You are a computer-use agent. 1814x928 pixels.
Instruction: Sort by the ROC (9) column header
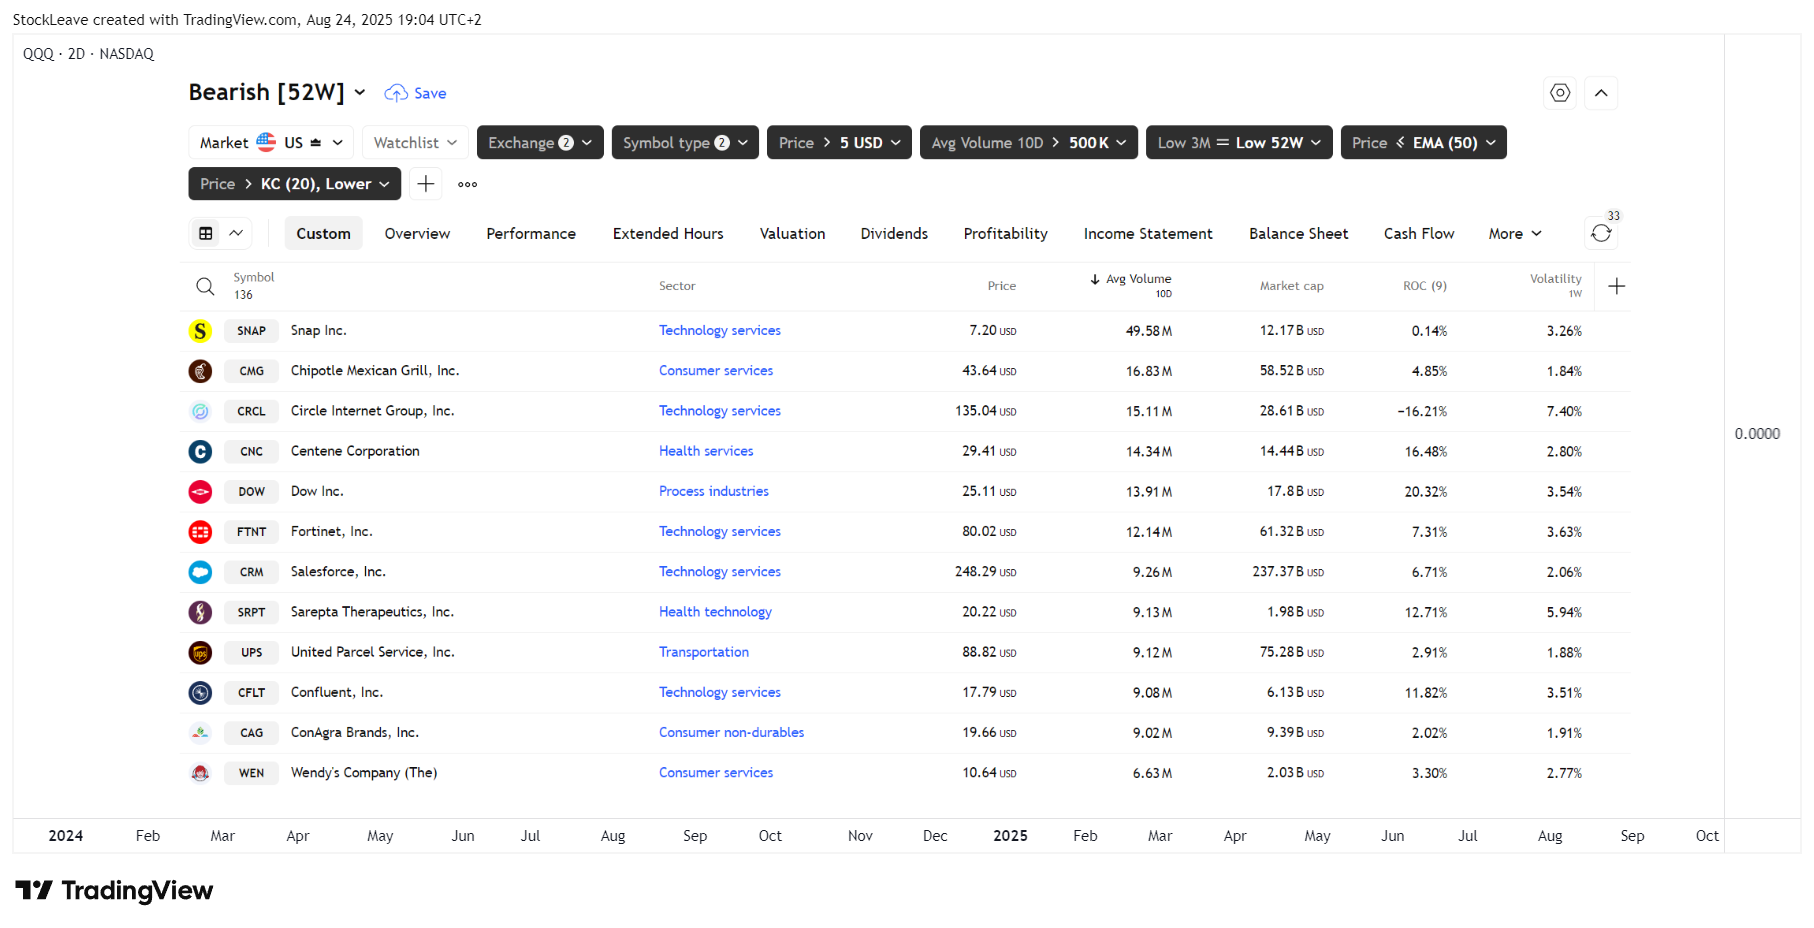tap(1424, 286)
